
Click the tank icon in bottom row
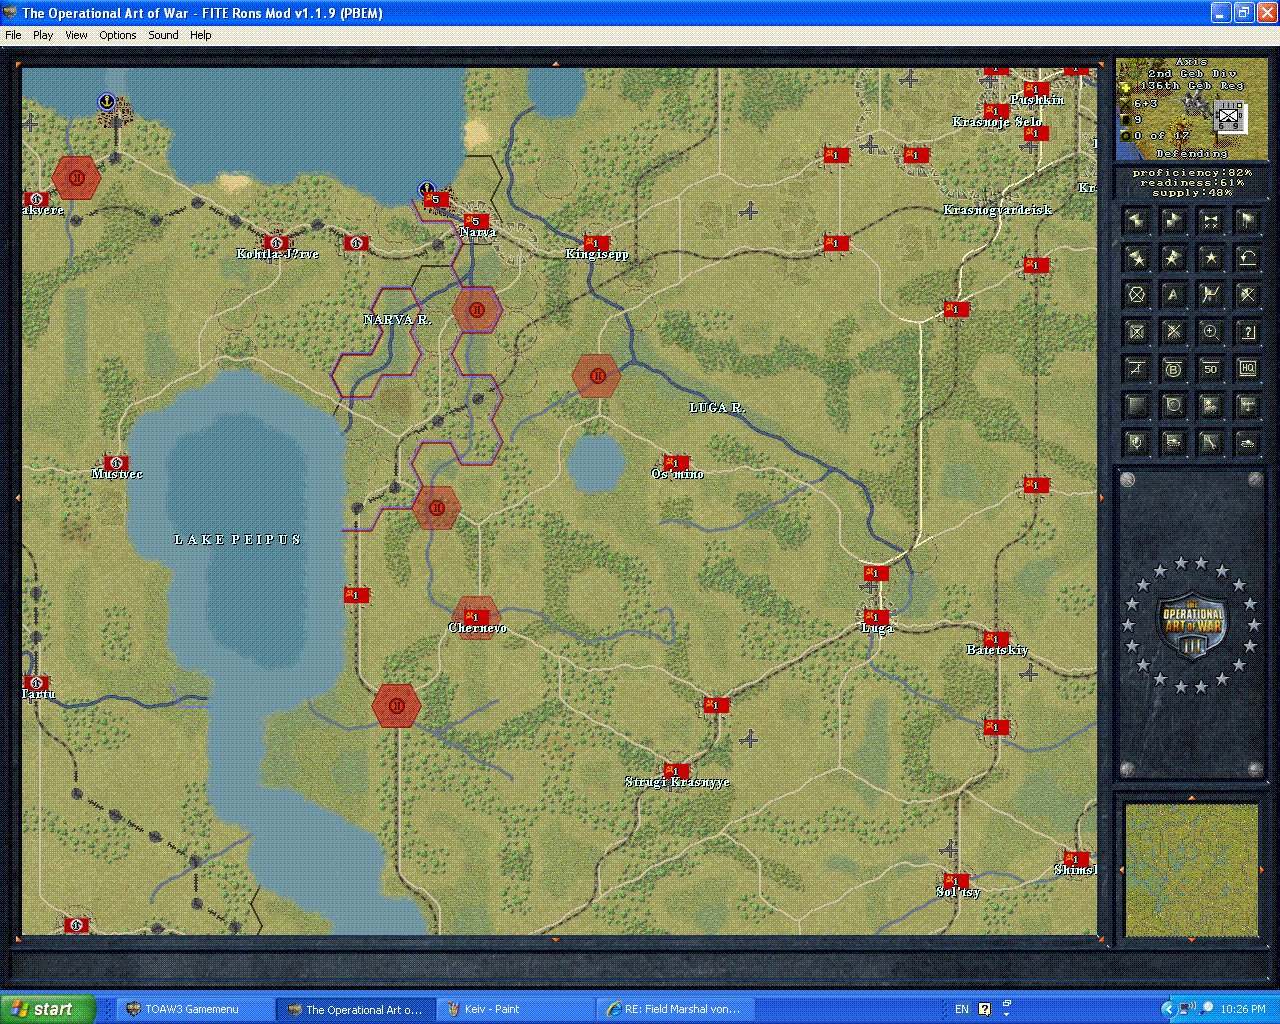1247,442
